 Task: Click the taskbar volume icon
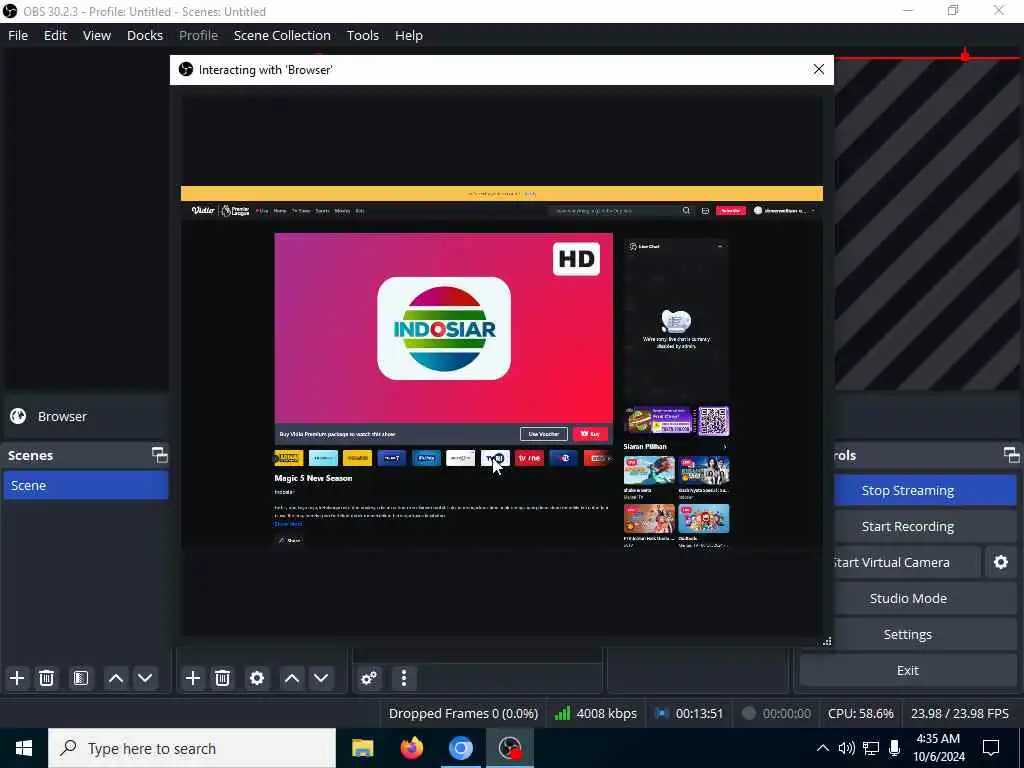[846, 748]
